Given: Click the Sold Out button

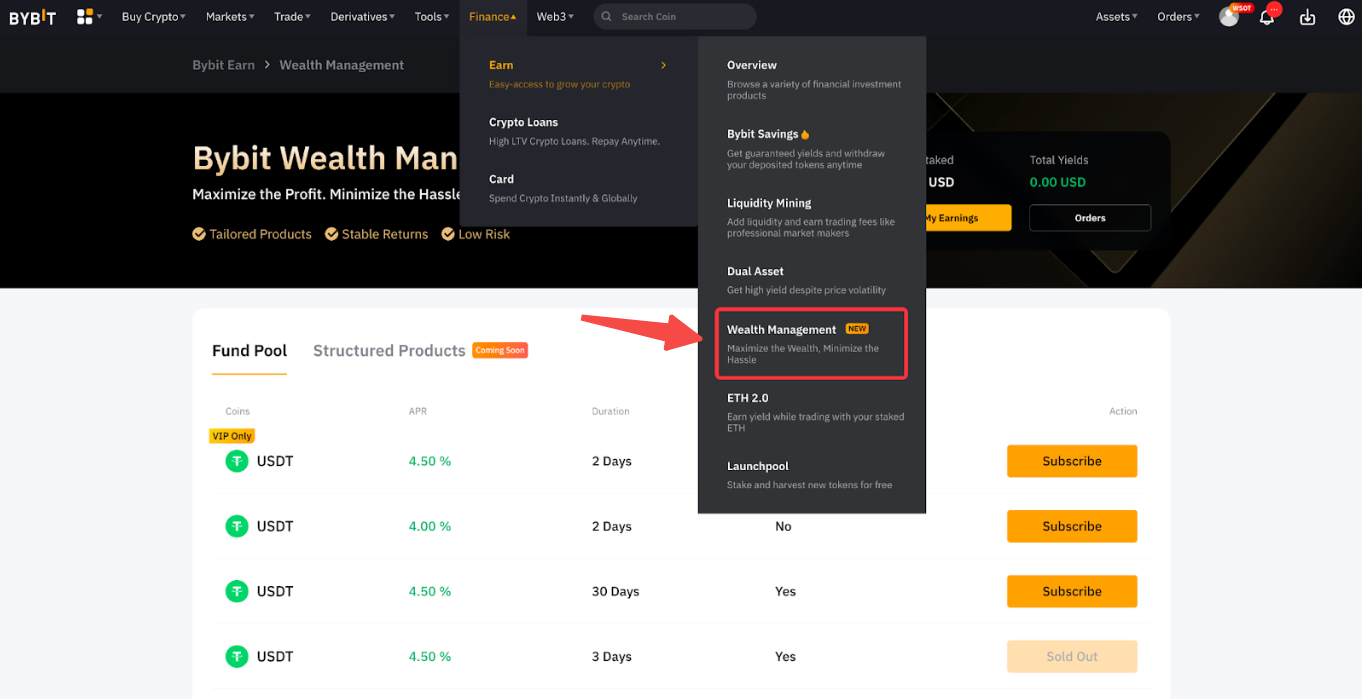Looking at the screenshot, I should [x=1072, y=656].
